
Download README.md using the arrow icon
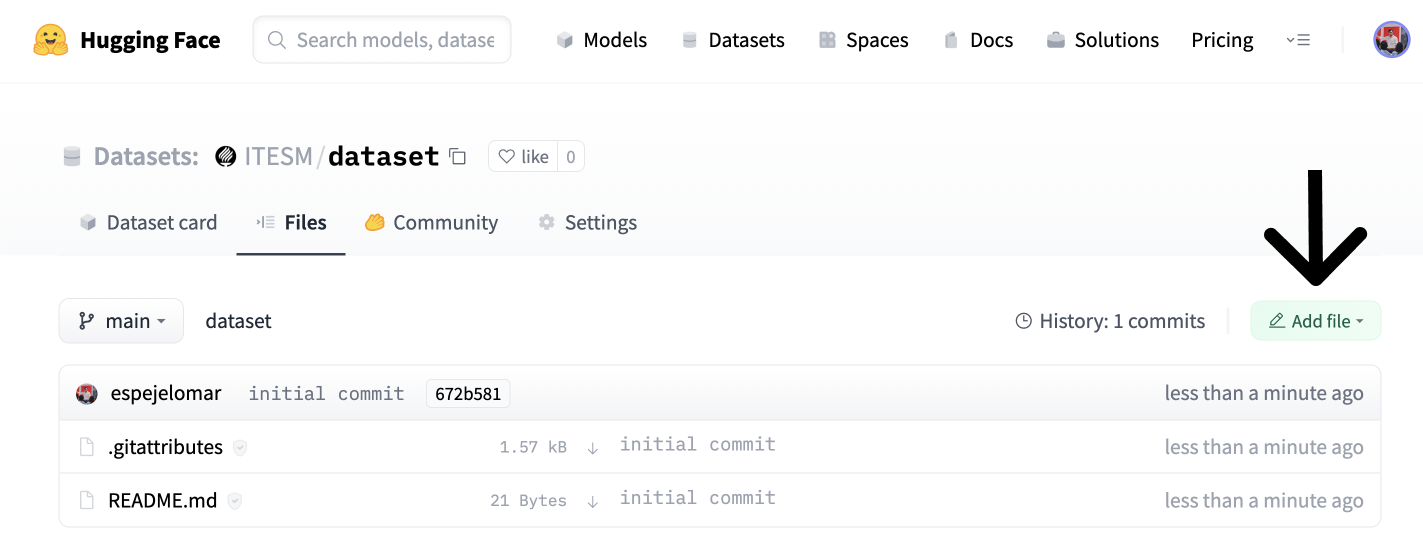[x=593, y=501]
